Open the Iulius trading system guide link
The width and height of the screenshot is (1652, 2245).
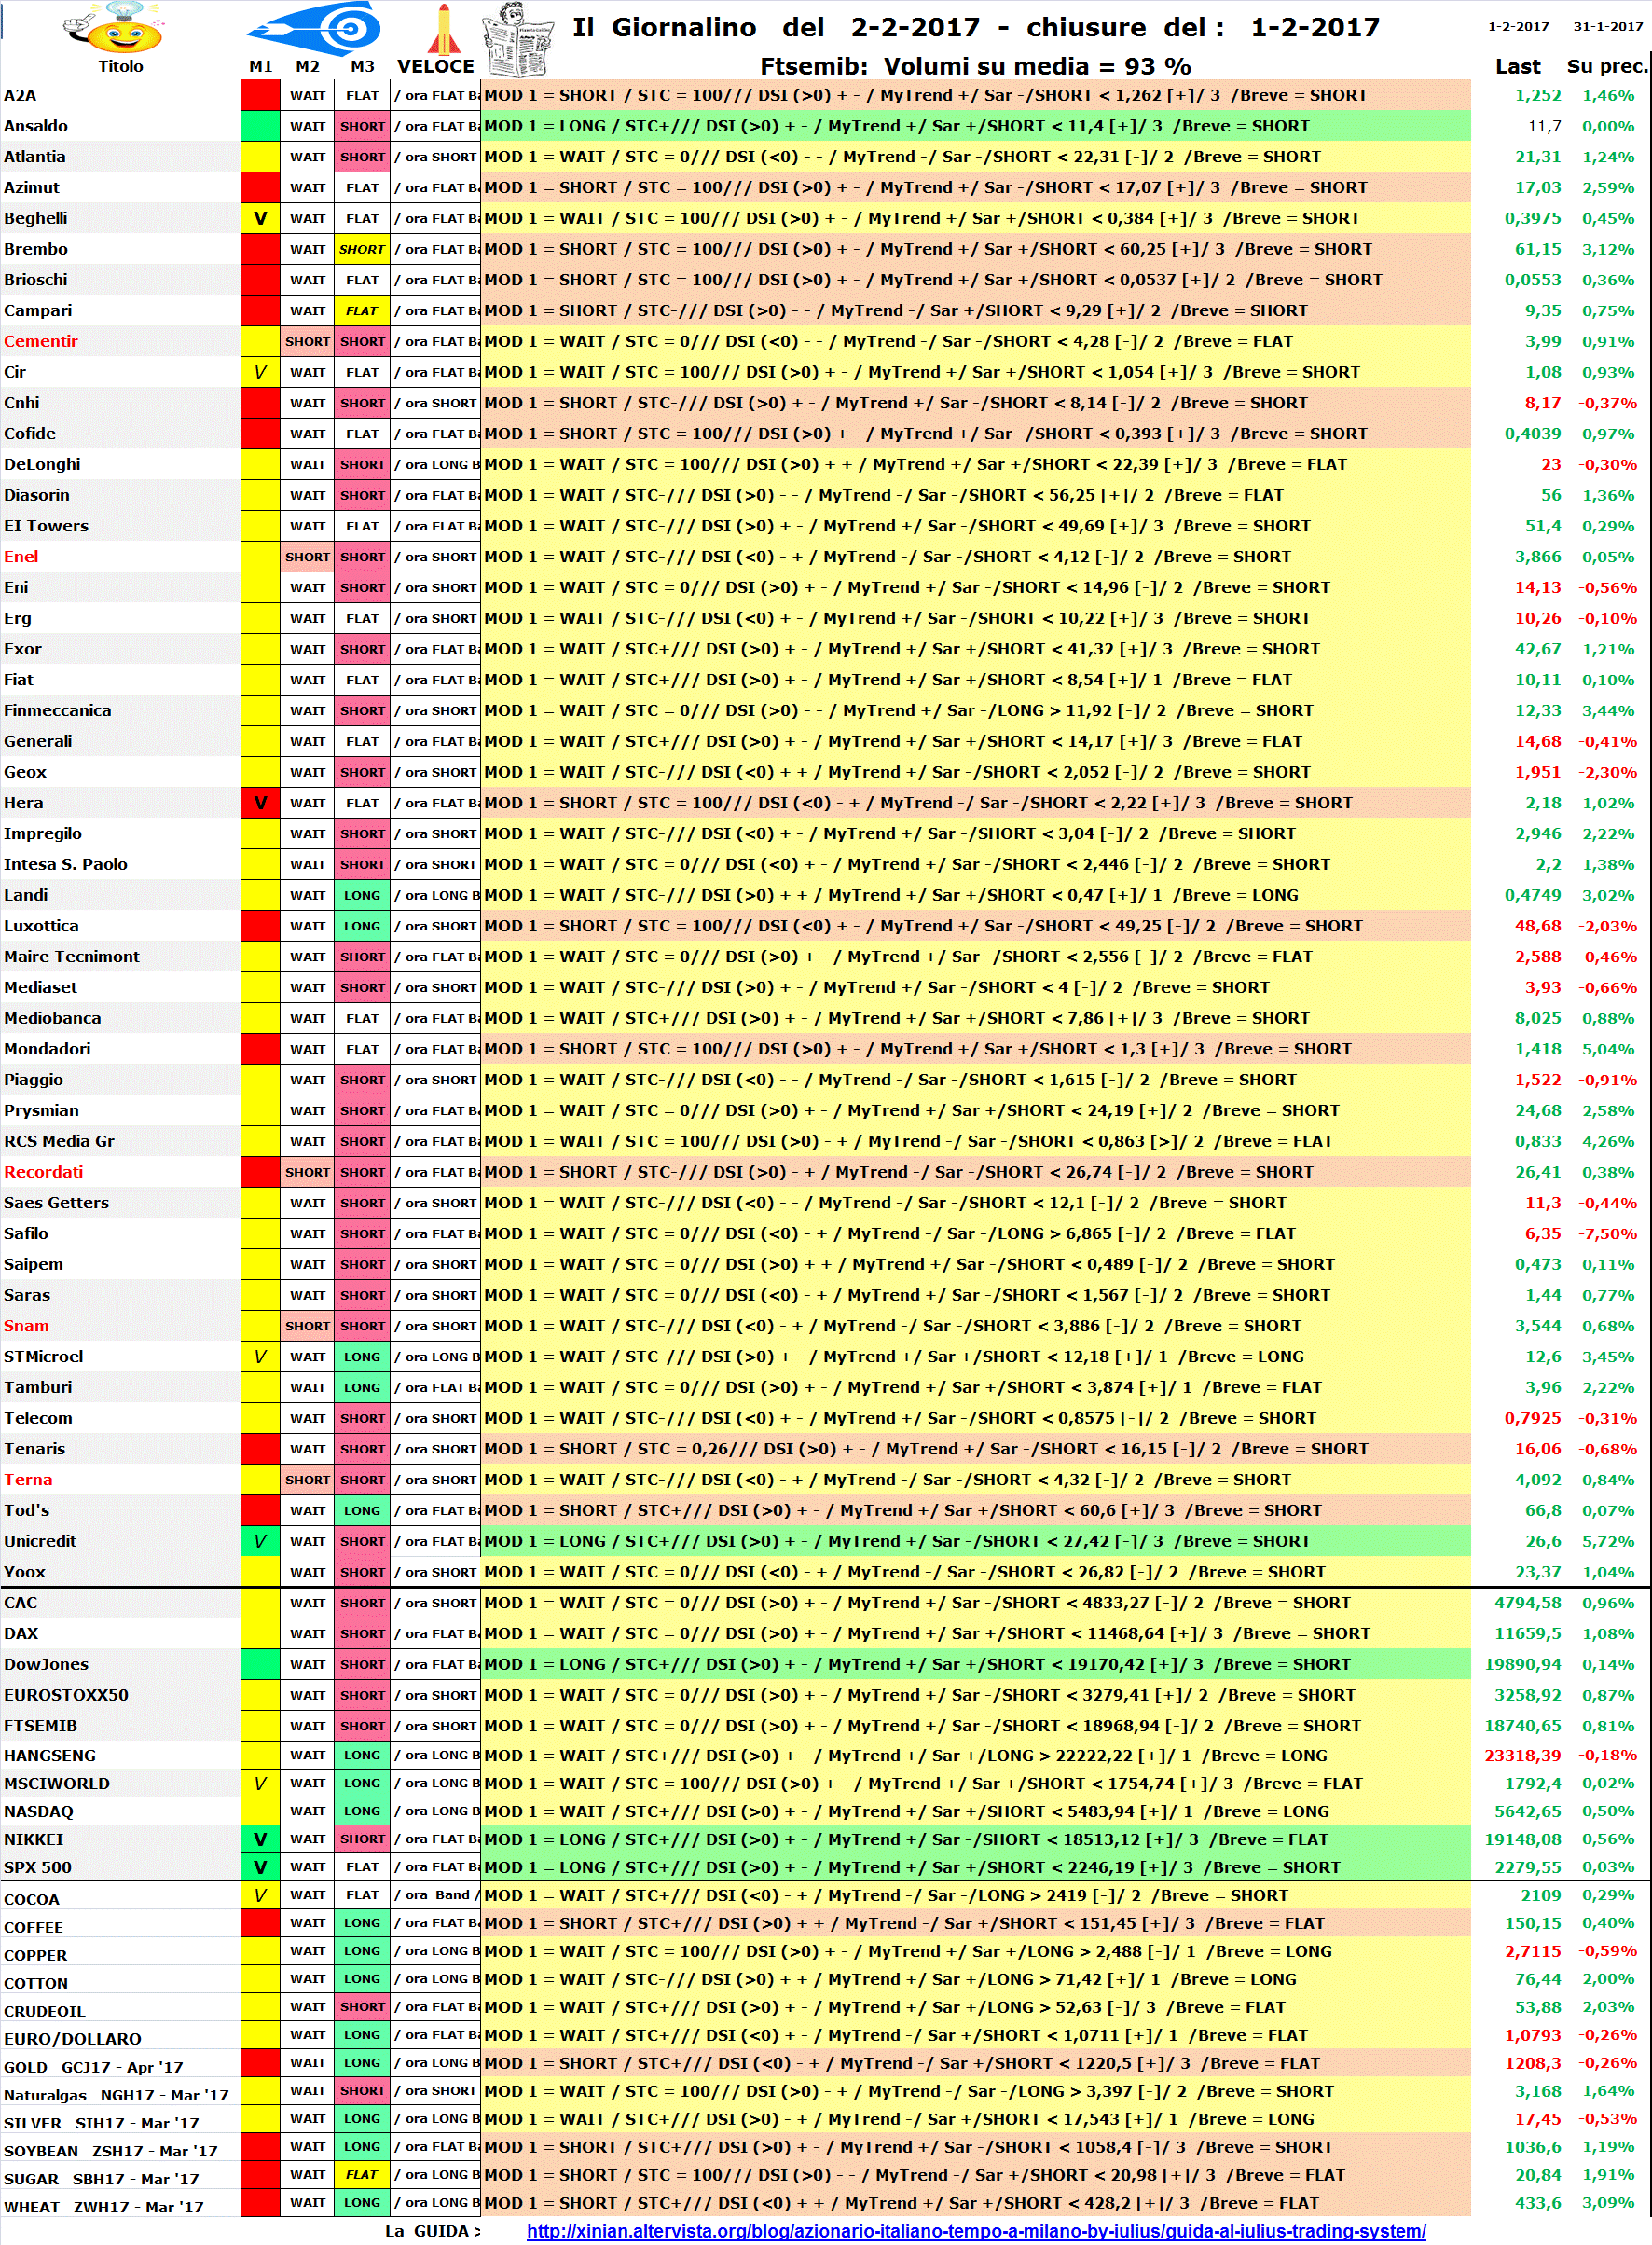tap(976, 2230)
